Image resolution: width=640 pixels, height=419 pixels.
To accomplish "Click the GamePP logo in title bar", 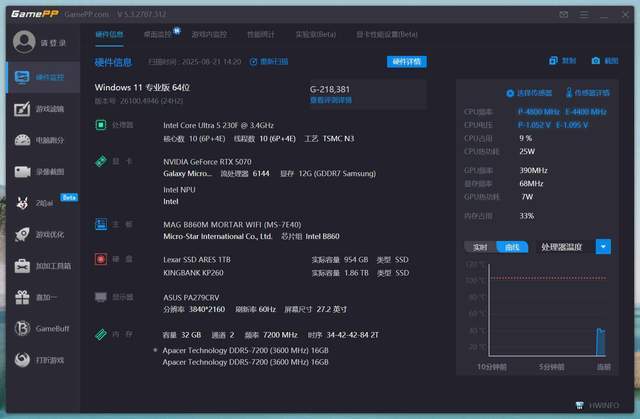I will pyautogui.click(x=35, y=14).
